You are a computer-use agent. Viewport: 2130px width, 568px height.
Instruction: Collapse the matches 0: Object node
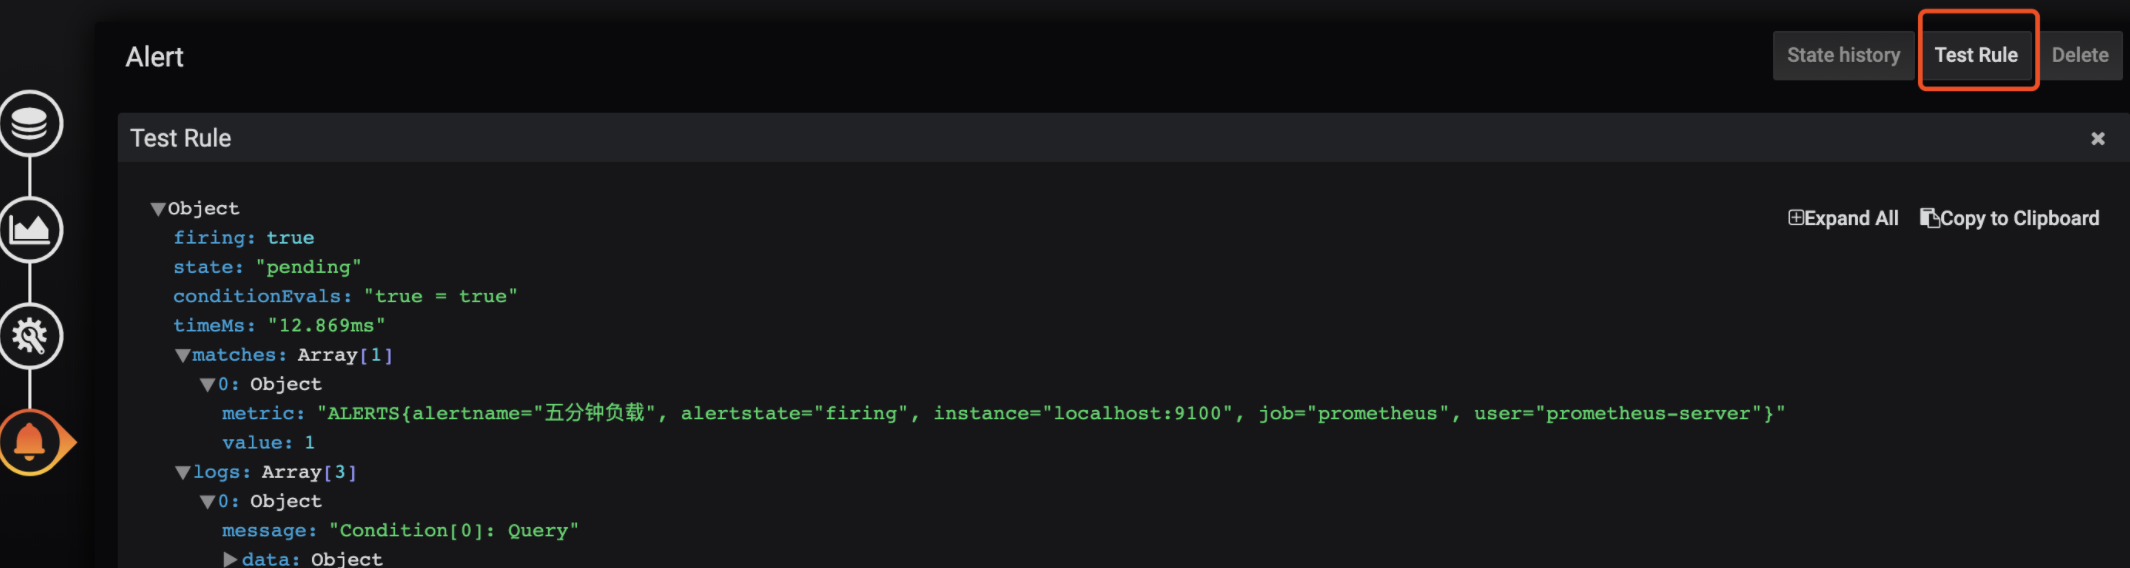207,384
